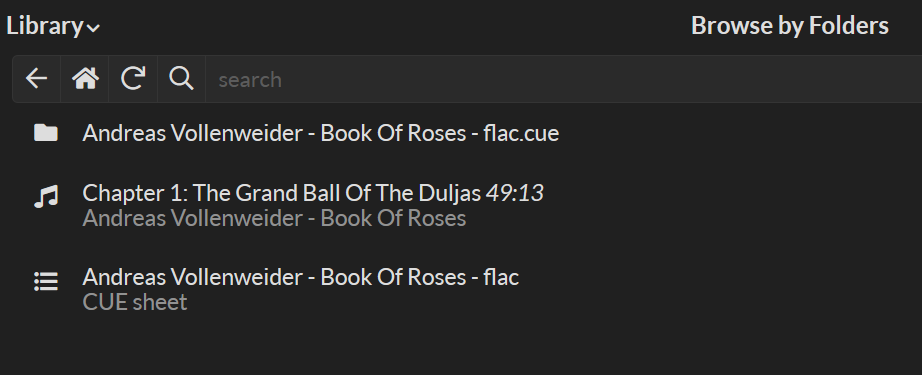Image resolution: width=922 pixels, height=375 pixels.
Task: Click the CUE sheet subtitle label
Action: point(135,302)
